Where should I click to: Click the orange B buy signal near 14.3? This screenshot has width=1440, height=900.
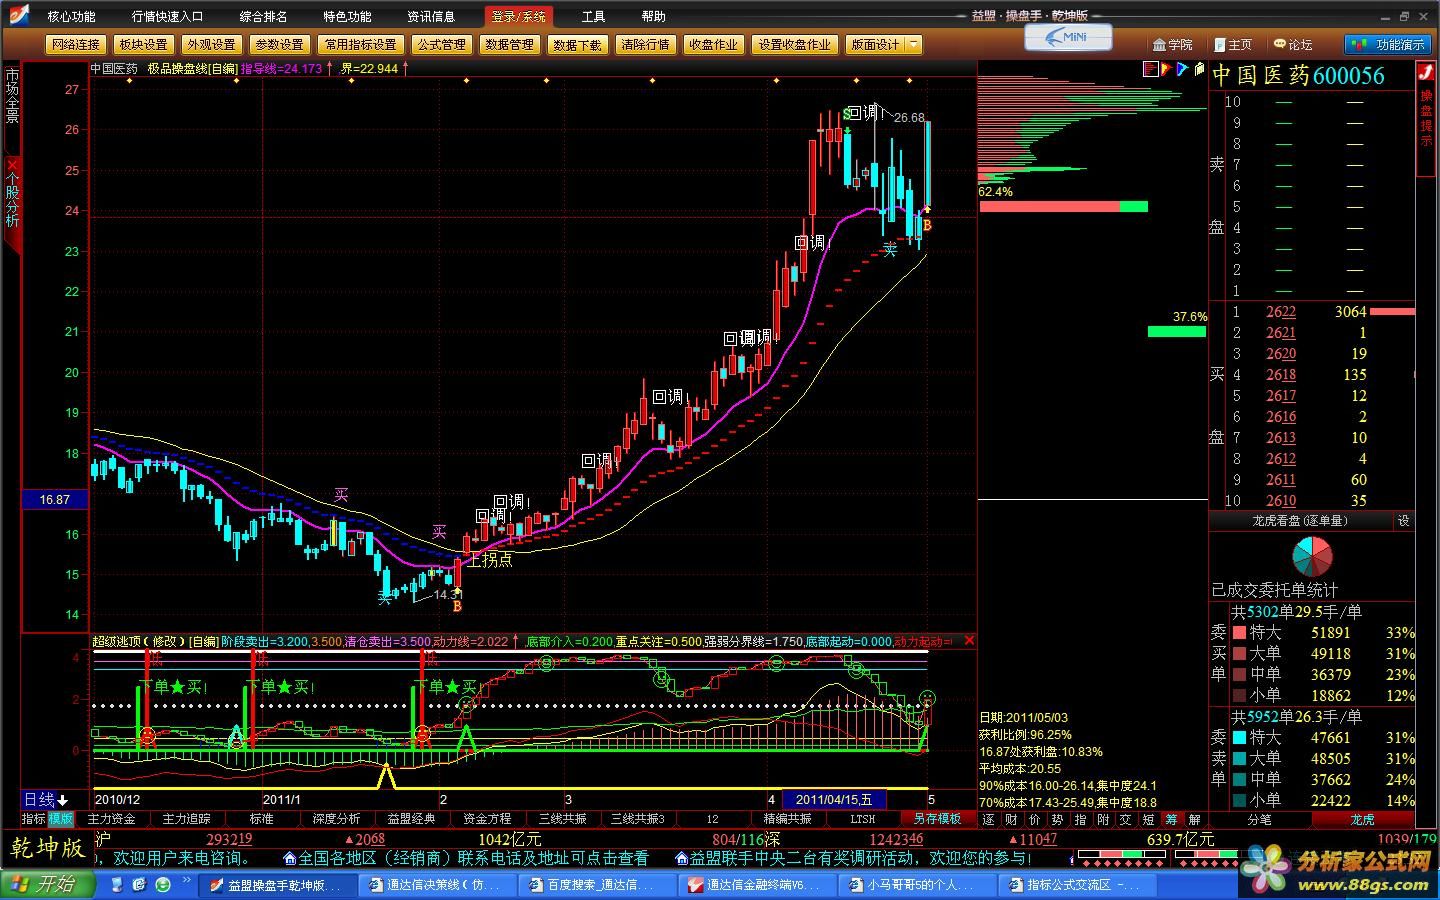457,604
